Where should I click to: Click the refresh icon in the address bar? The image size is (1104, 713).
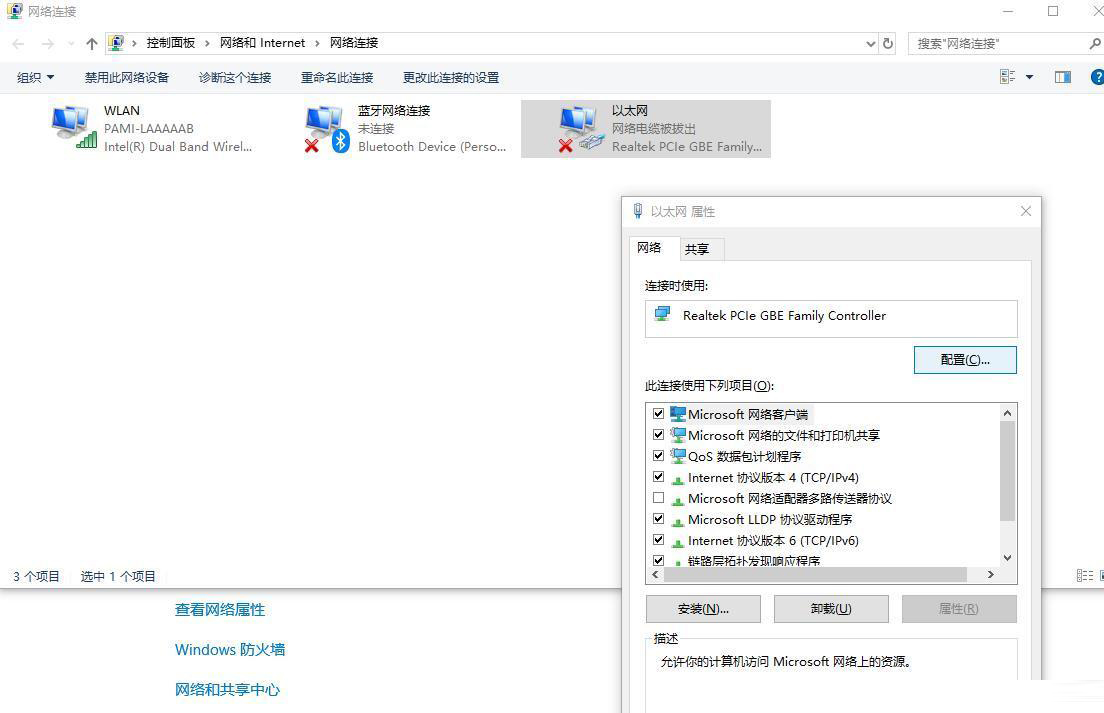point(887,43)
